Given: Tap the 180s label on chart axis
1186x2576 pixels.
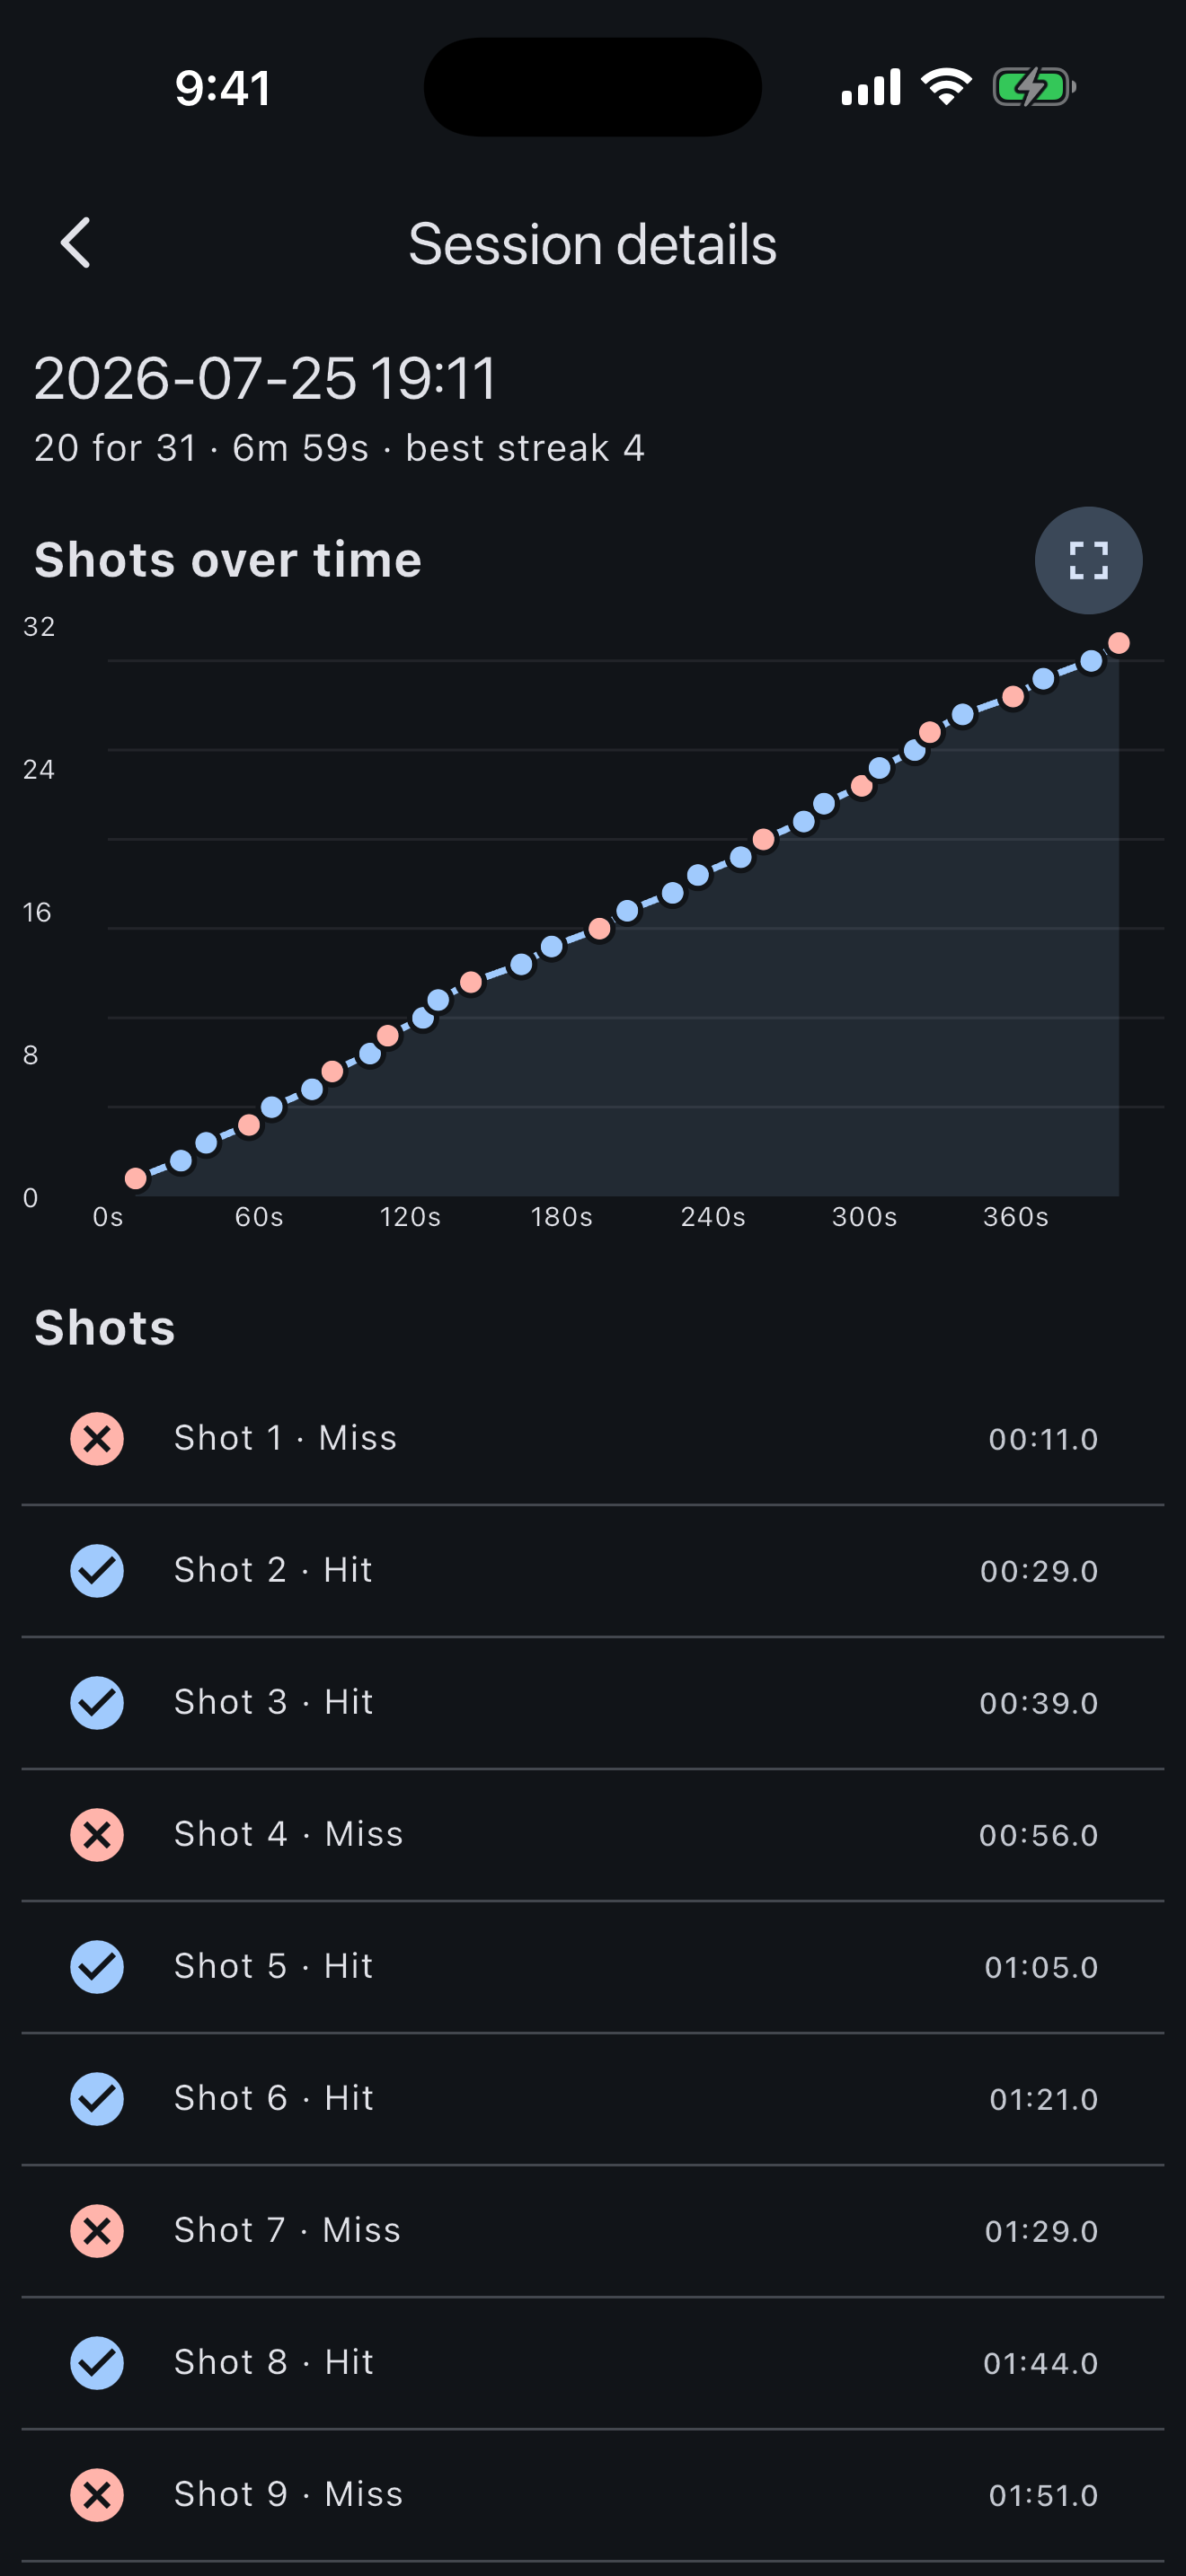Looking at the screenshot, I should pos(561,1217).
